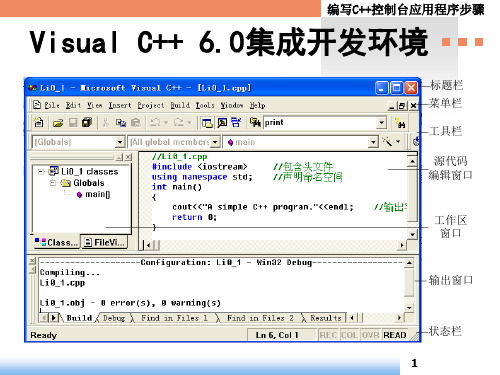Click the Save diskette icon
This screenshot has width=500, height=375.
(73, 123)
